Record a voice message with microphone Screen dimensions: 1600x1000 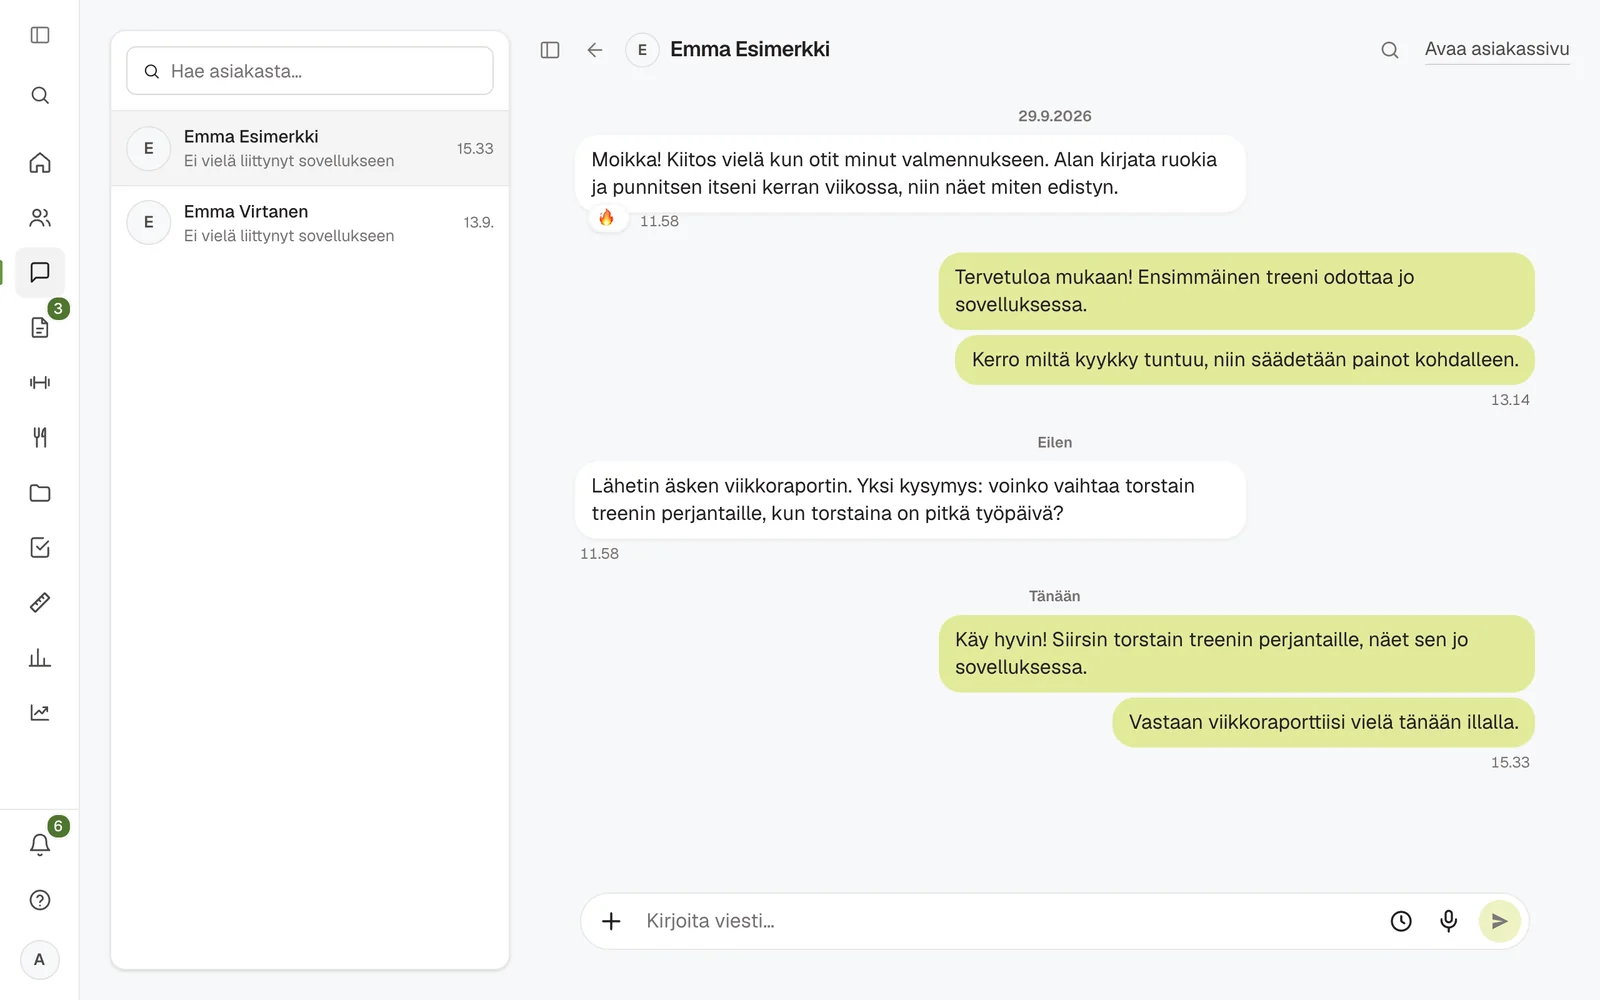(x=1448, y=921)
